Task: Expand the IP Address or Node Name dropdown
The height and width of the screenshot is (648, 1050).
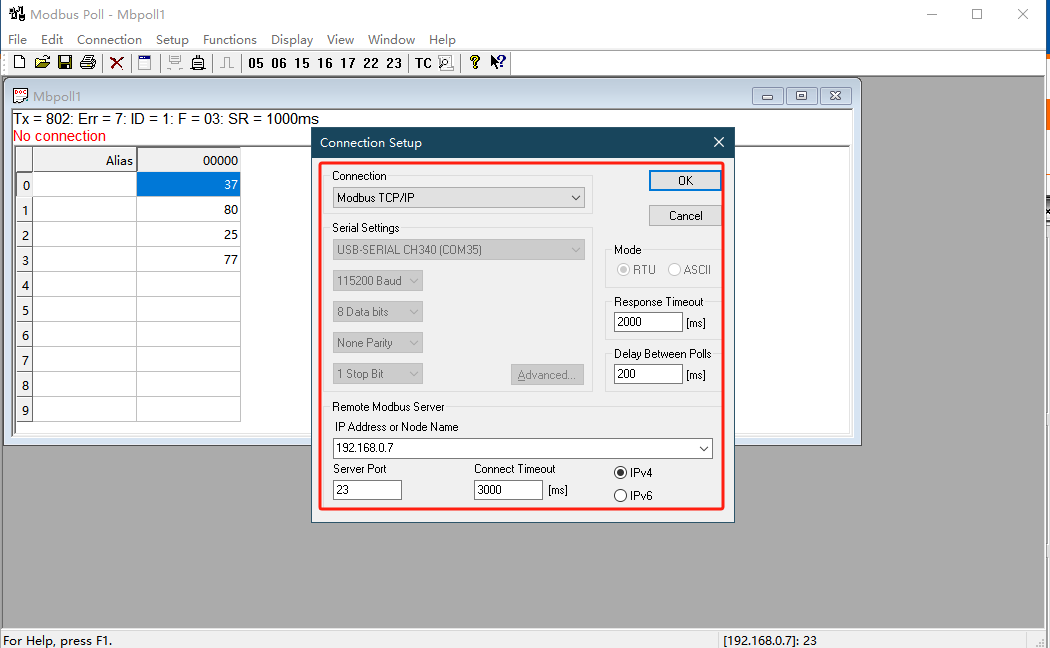Action: tap(704, 448)
